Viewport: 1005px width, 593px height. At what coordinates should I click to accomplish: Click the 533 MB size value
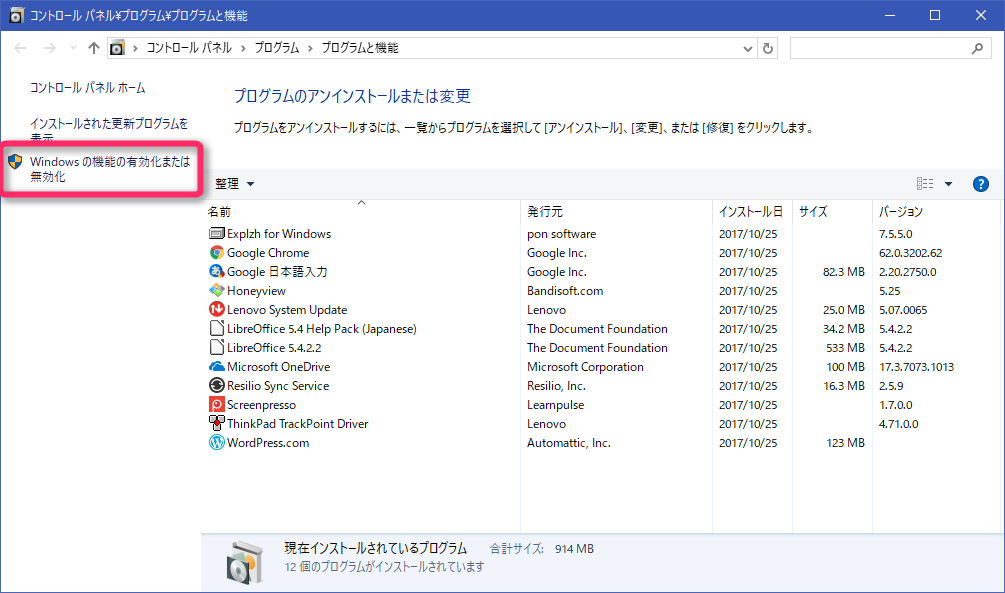click(x=845, y=347)
